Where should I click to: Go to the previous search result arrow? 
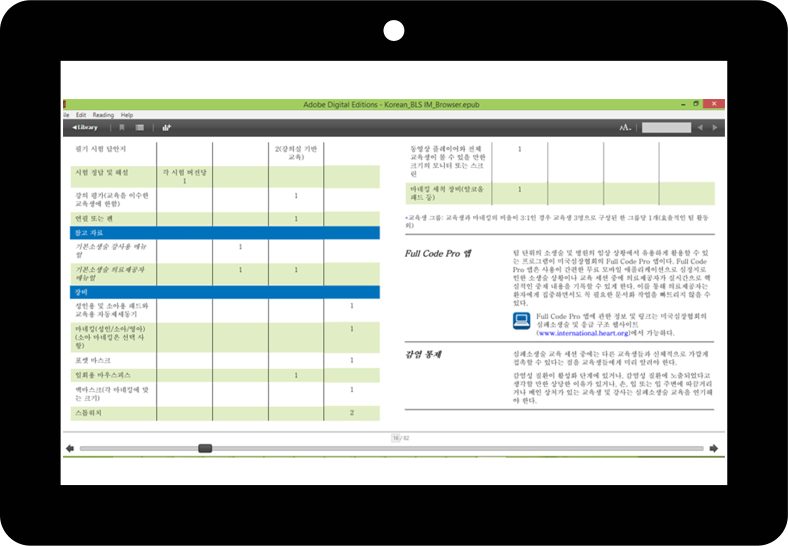700,128
